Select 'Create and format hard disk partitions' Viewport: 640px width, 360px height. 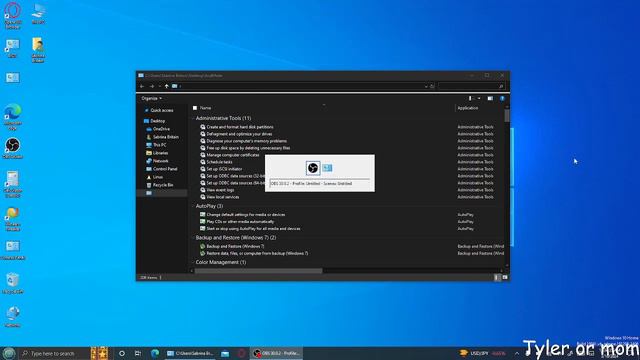240,127
